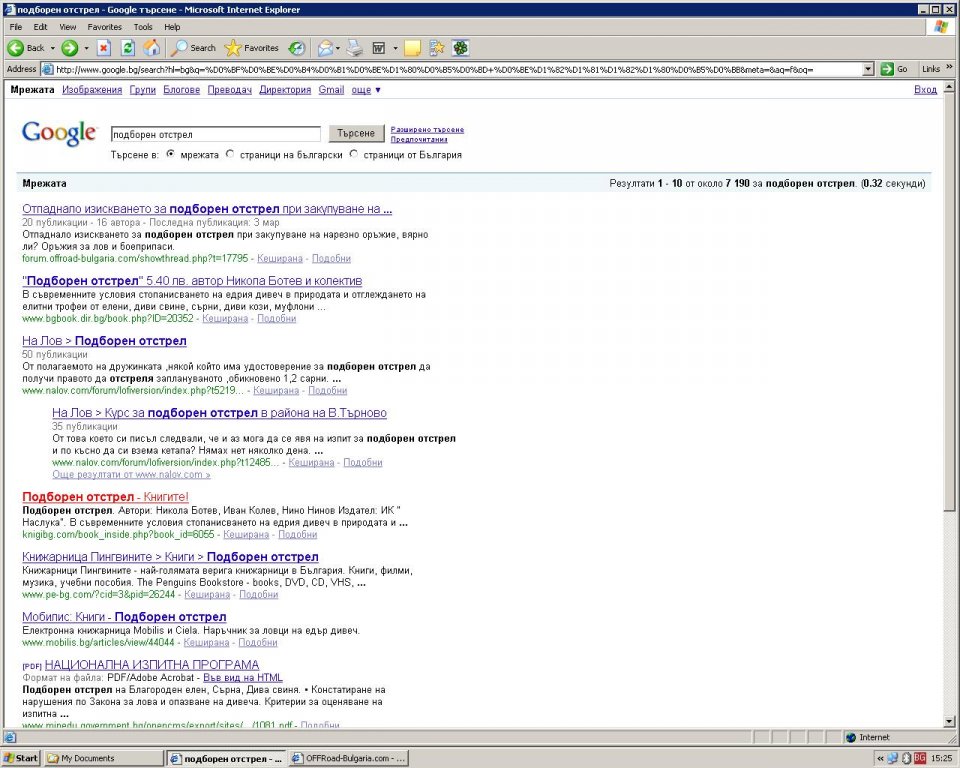Open the Edit with Word dropdown arrow

tap(395, 48)
